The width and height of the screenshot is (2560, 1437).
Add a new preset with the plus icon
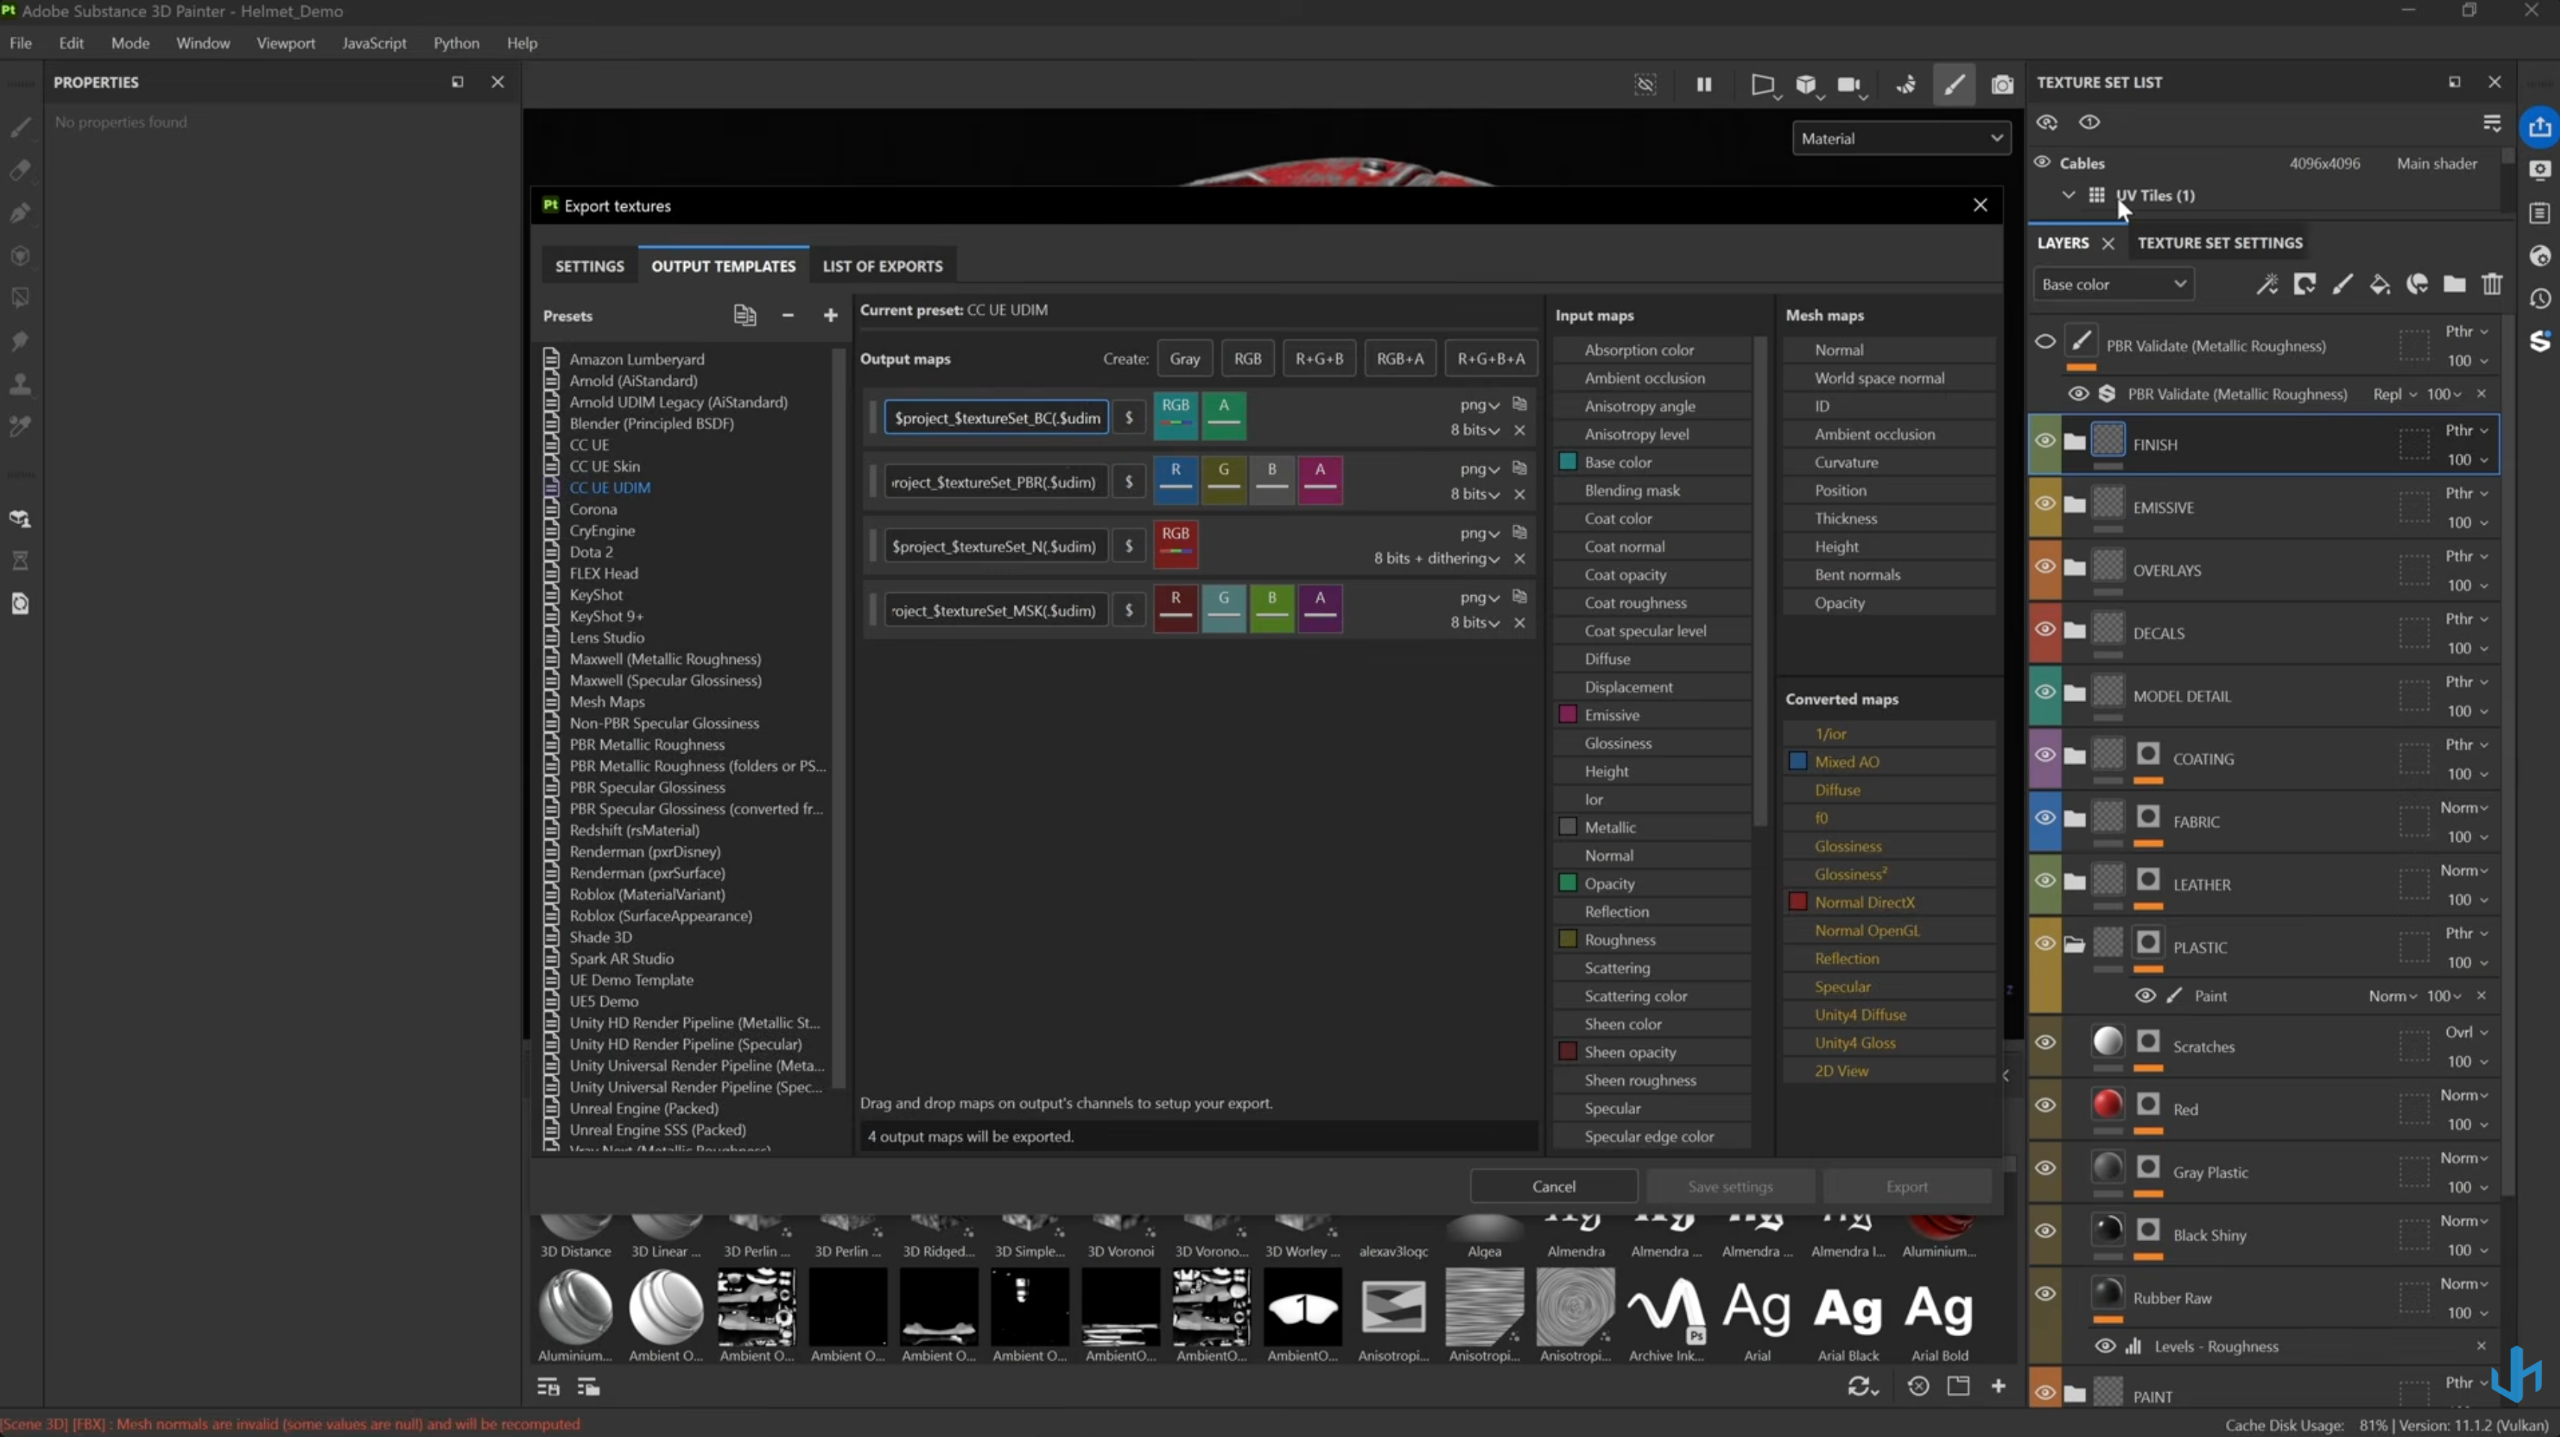point(830,315)
